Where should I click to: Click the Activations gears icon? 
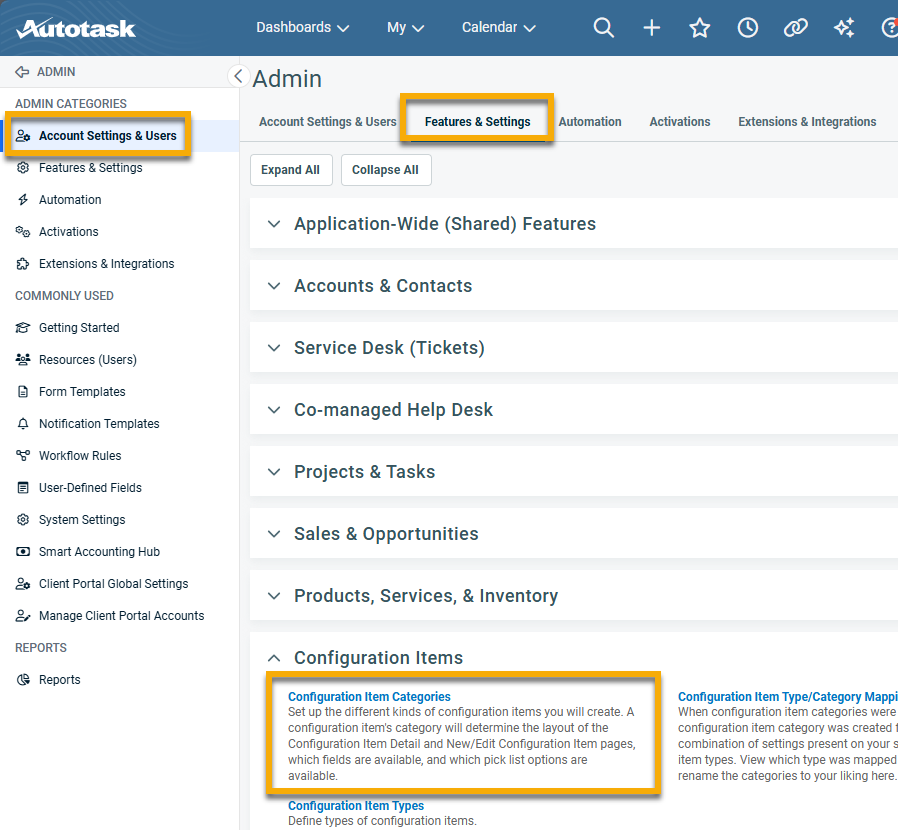[23, 231]
